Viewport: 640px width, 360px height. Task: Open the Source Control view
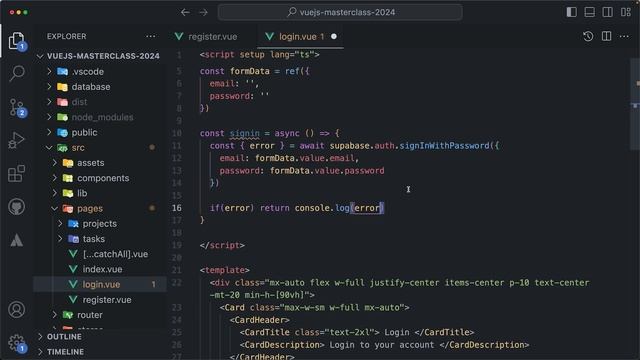[x=17, y=107]
